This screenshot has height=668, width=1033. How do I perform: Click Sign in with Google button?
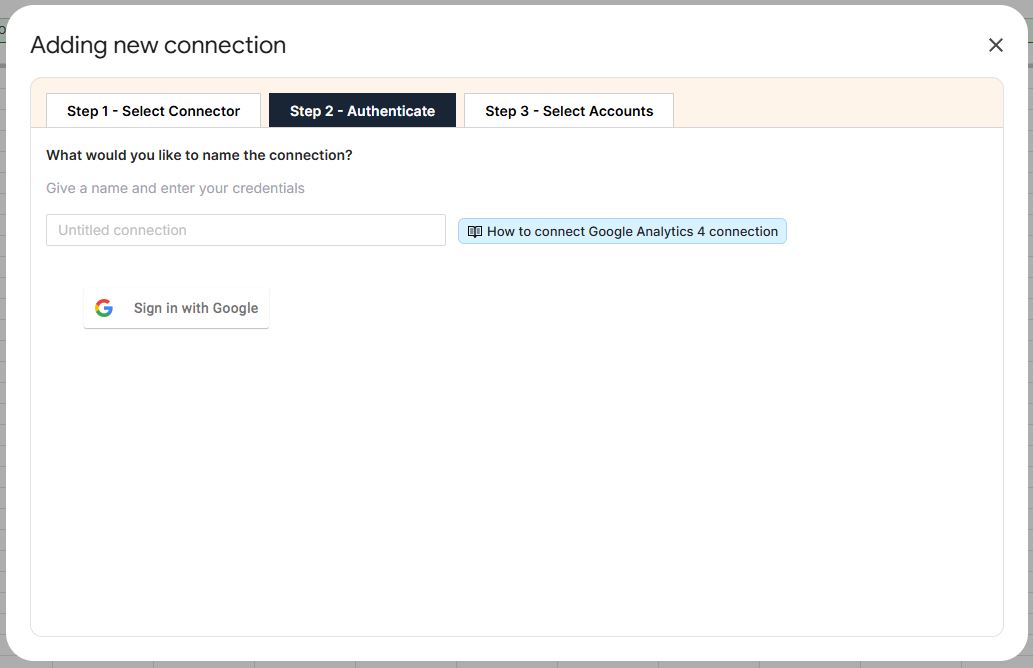pos(177,308)
